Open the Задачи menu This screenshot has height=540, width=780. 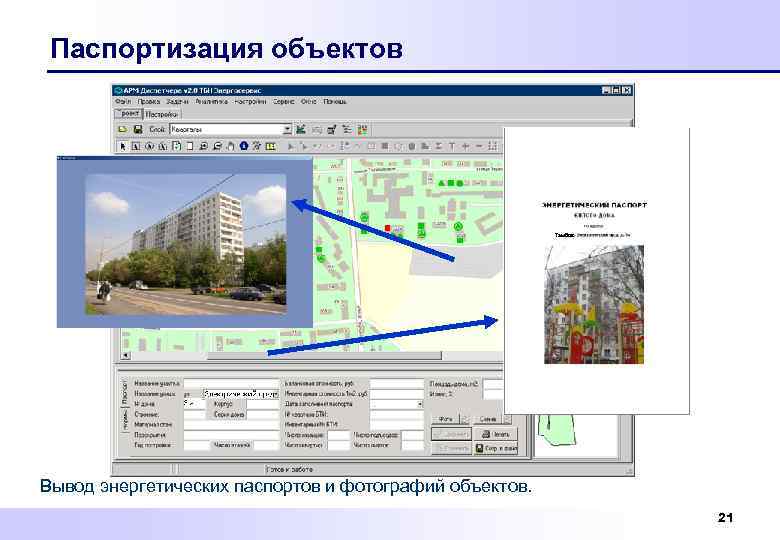point(178,101)
